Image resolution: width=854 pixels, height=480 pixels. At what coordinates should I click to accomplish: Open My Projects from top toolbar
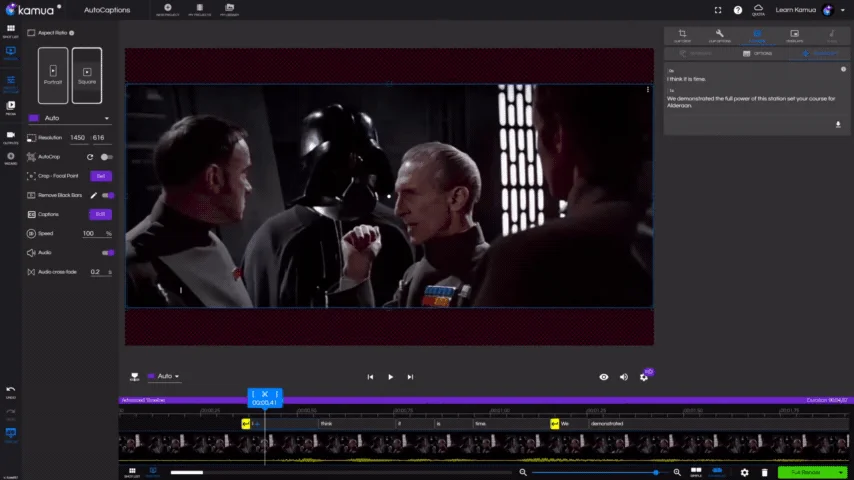(x=199, y=9)
